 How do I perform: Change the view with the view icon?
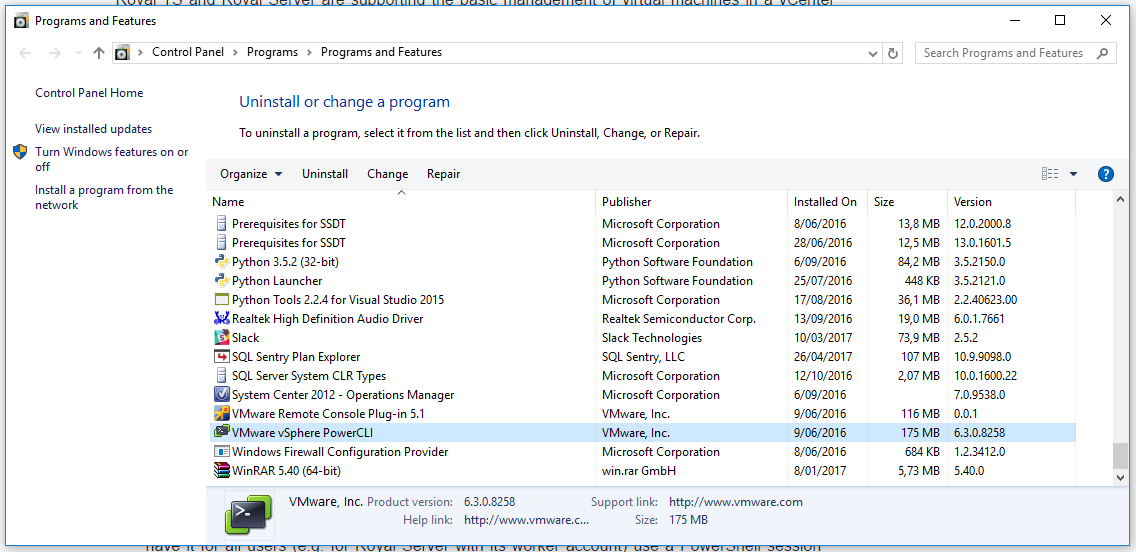click(x=1050, y=174)
